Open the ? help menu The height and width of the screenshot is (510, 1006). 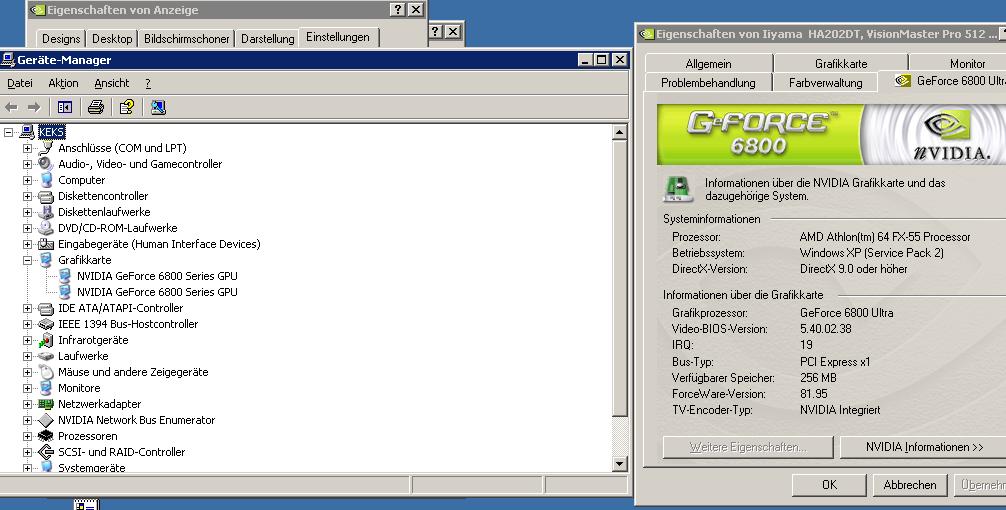148,83
